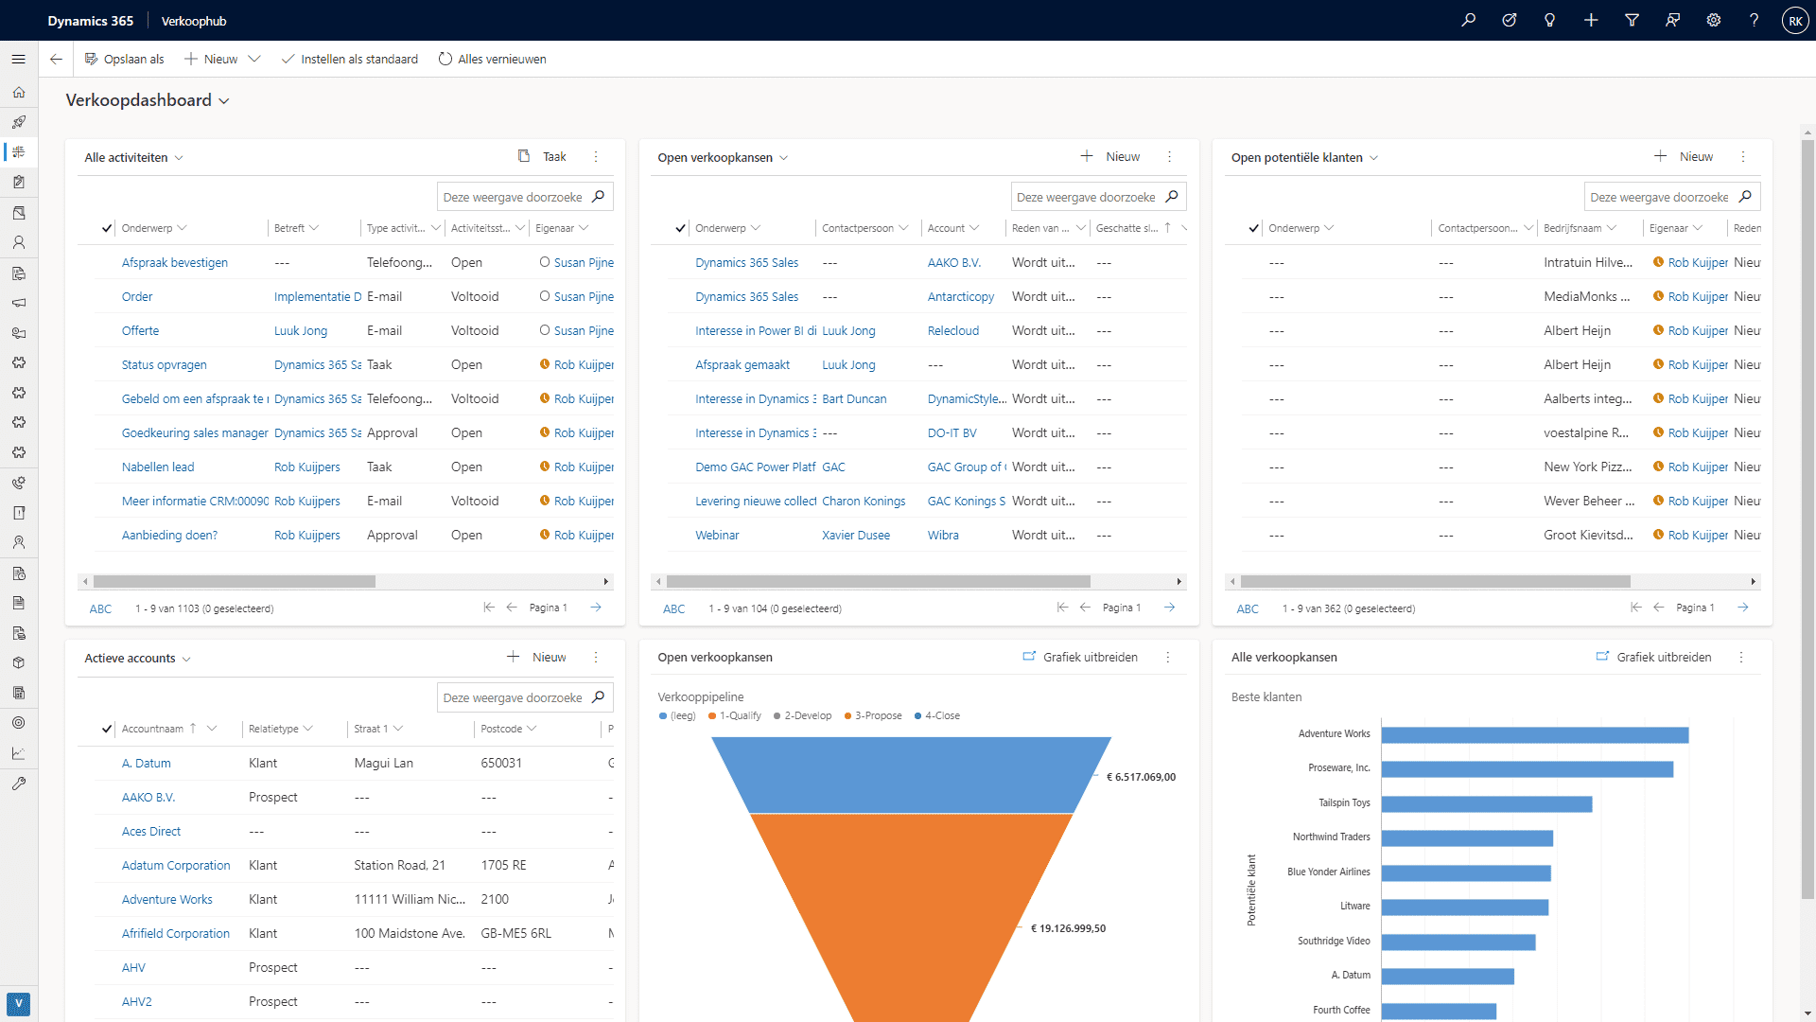Go to next page in Open verkoopkansen list
Viewport: 1816px width, 1022px height.
pyautogui.click(x=1169, y=607)
